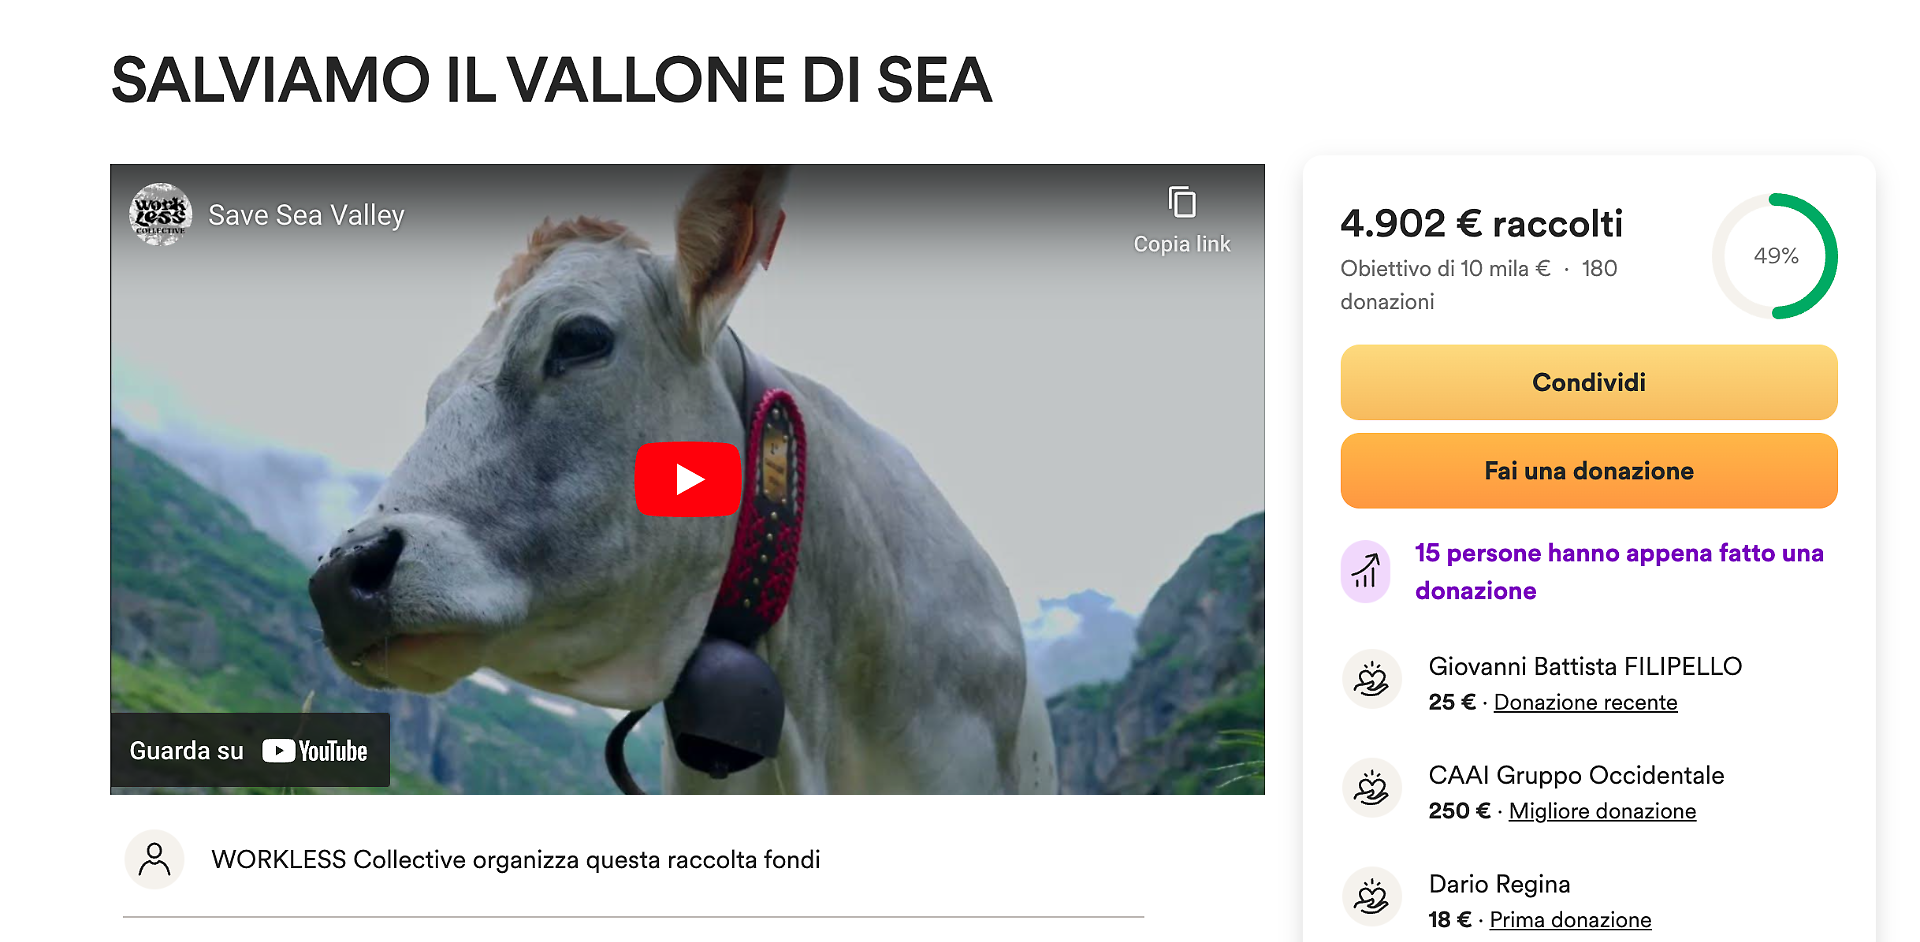Click the trending chart icon beside recent donations
Image resolution: width=1920 pixels, height=942 pixels.
click(1365, 571)
